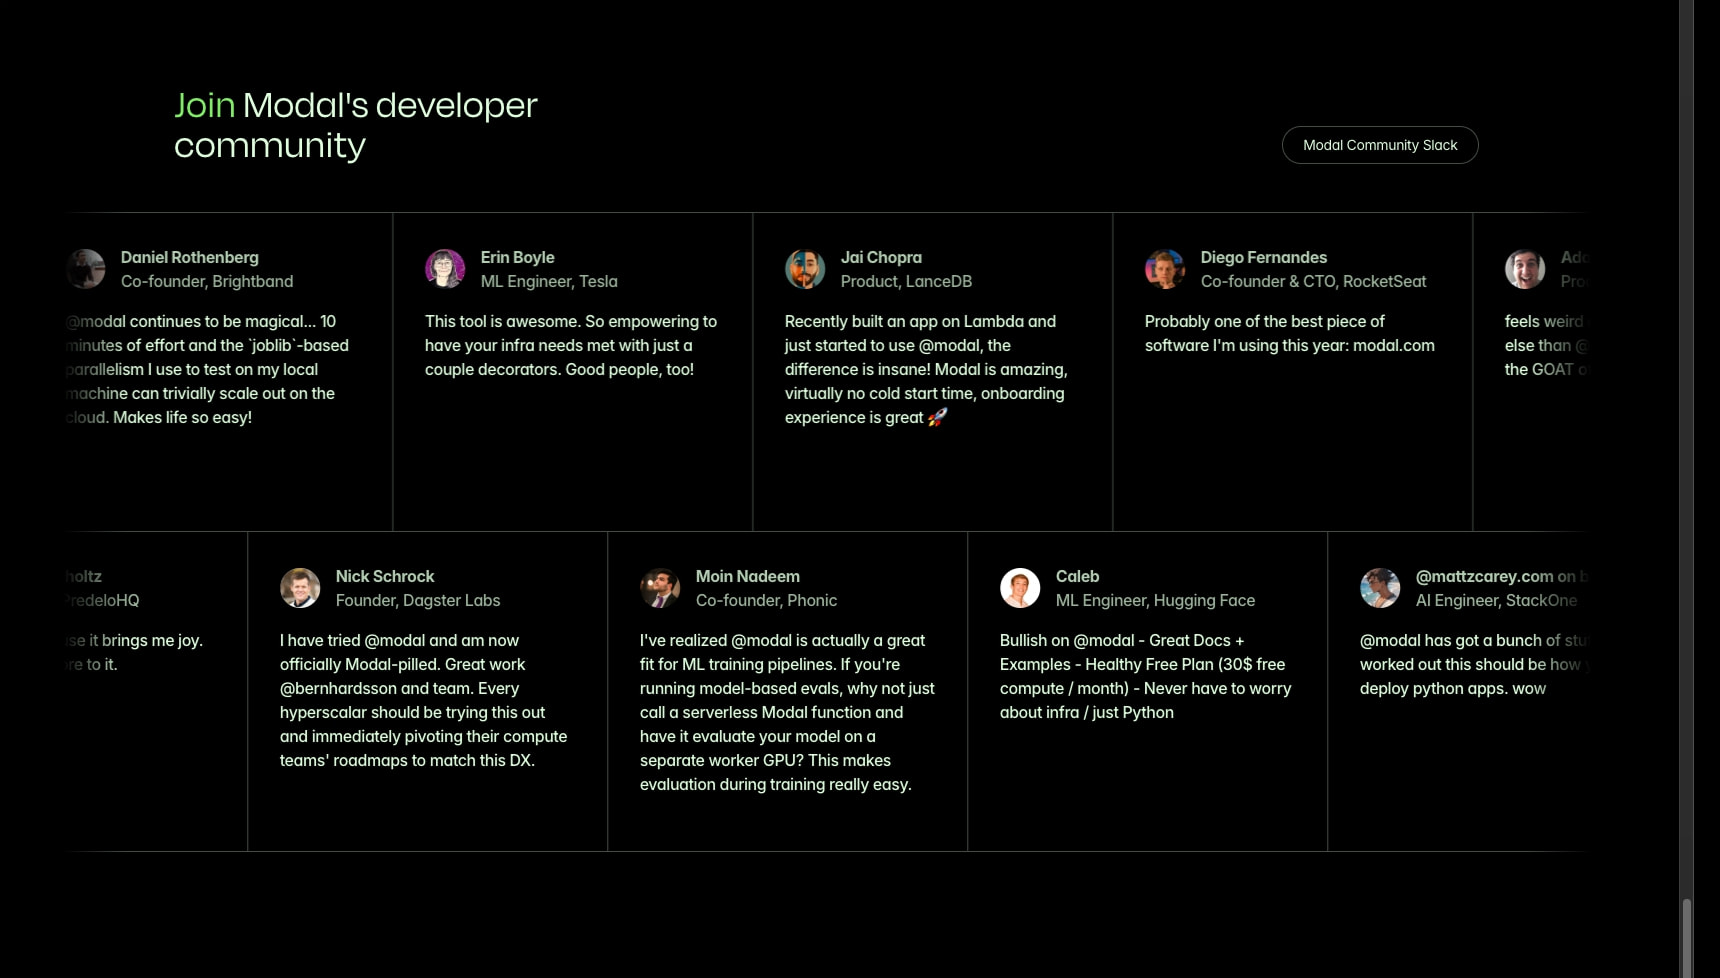
Task: Click Caleb's avatar photo
Action: (x=1020, y=588)
